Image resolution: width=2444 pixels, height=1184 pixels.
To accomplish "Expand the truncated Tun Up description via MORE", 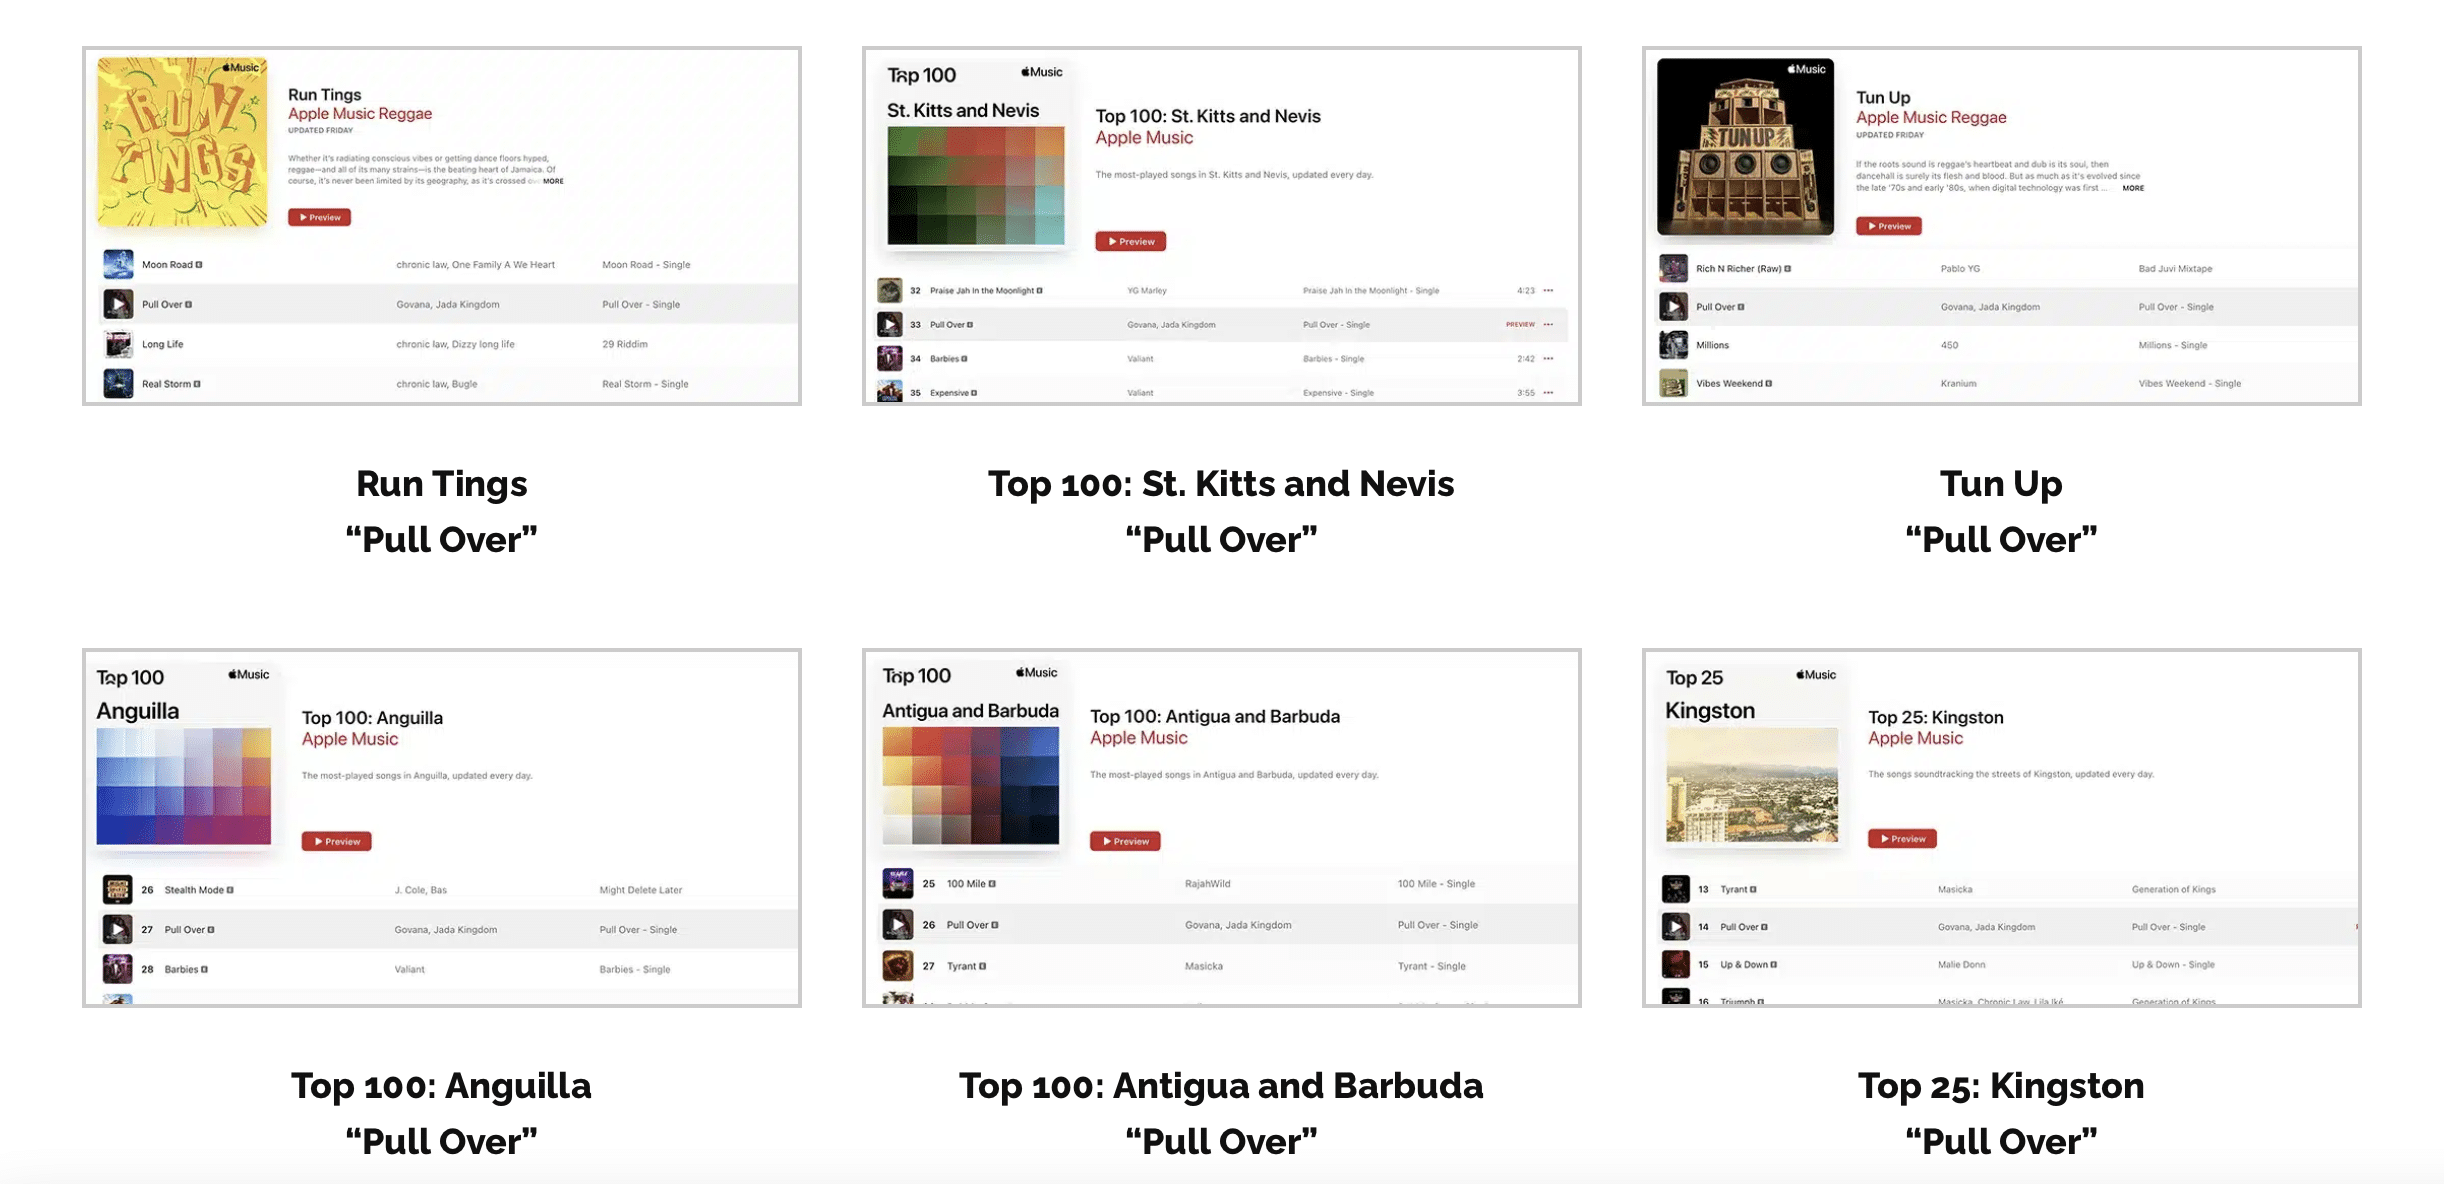I will [2131, 188].
